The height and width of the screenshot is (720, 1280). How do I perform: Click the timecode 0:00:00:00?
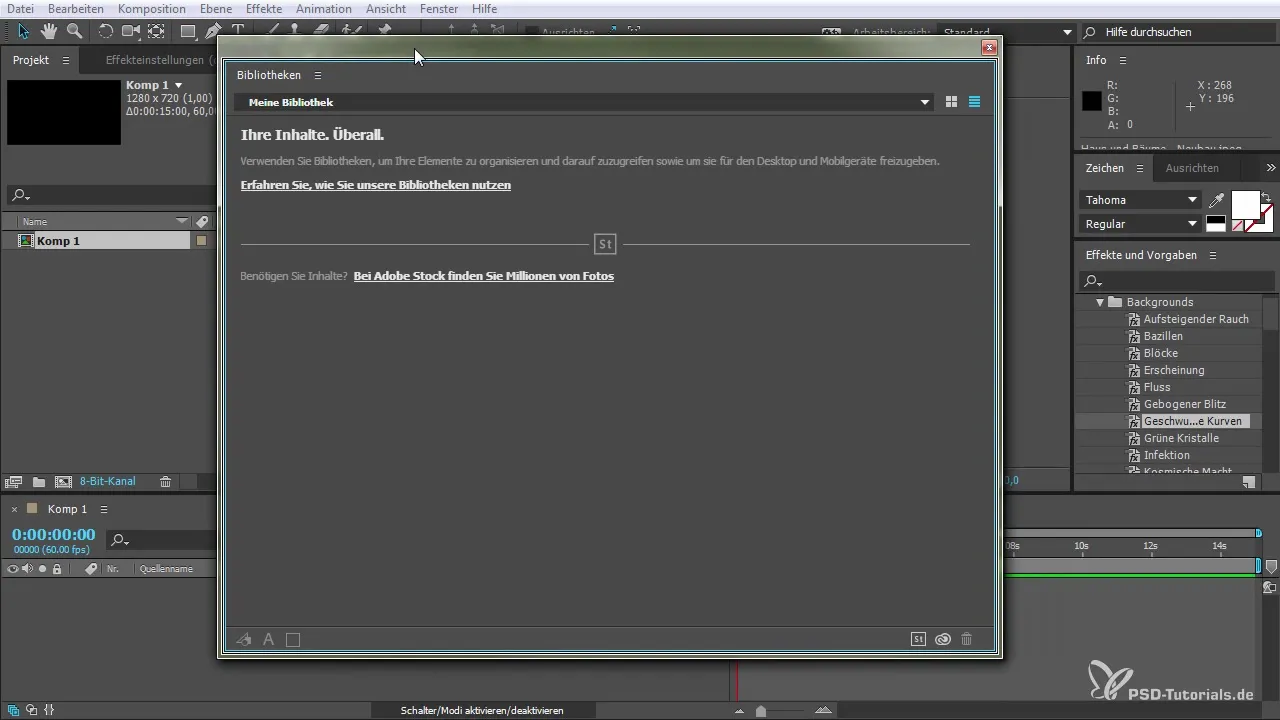click(x=53, y=535)
